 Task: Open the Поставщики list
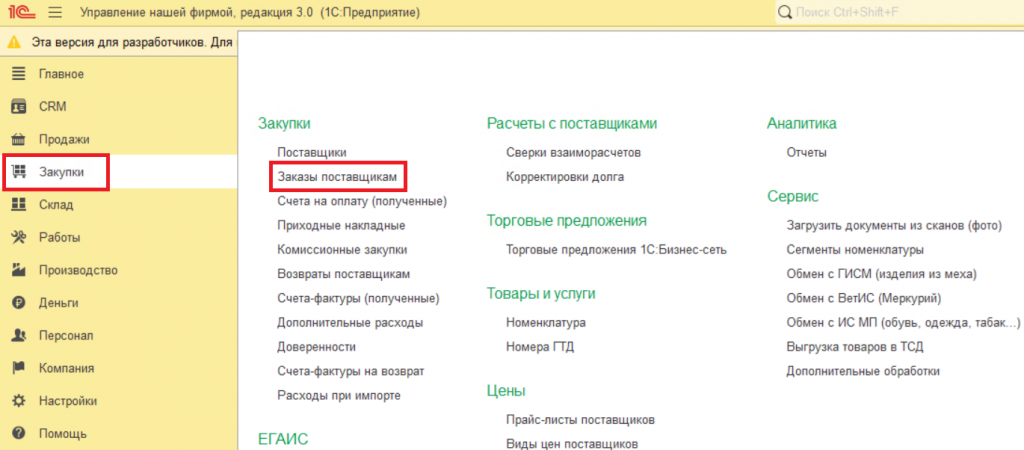point(312,152)
